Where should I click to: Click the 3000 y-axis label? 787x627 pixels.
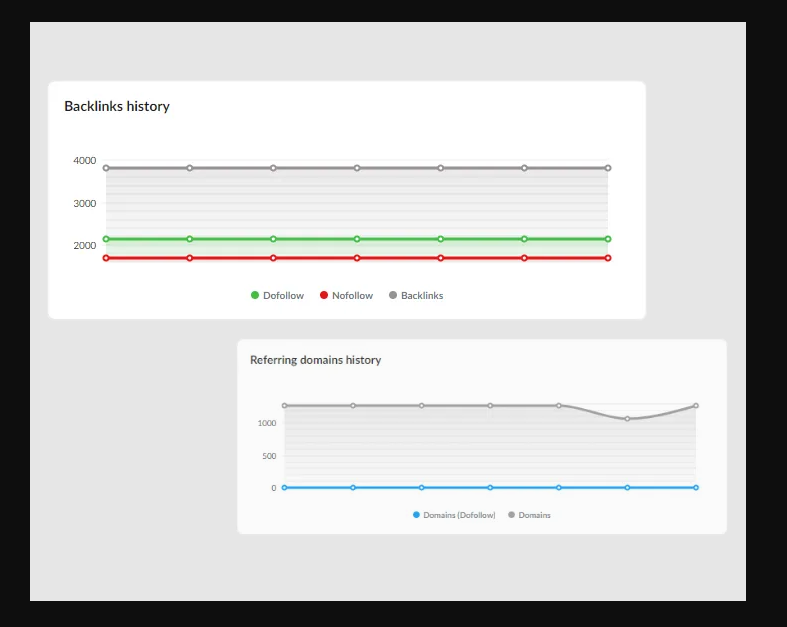click(x=84, y=203)
